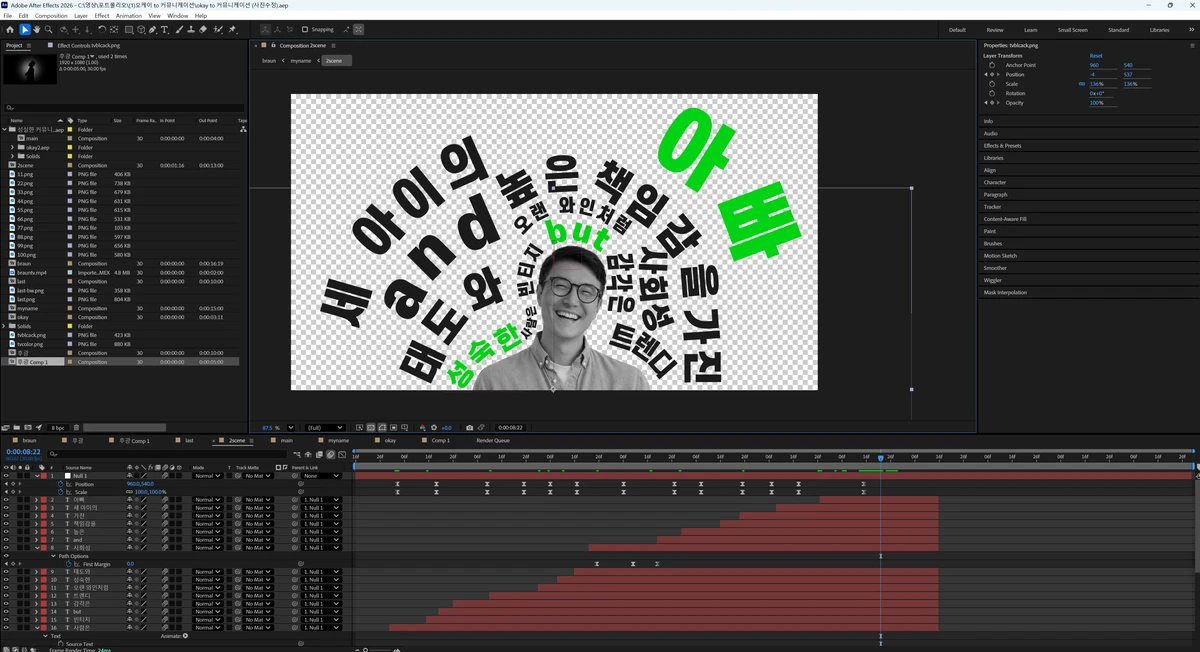Open Effect Controls tvblcack.png tab
This screenshot has width=1200, height=652.
87,45
